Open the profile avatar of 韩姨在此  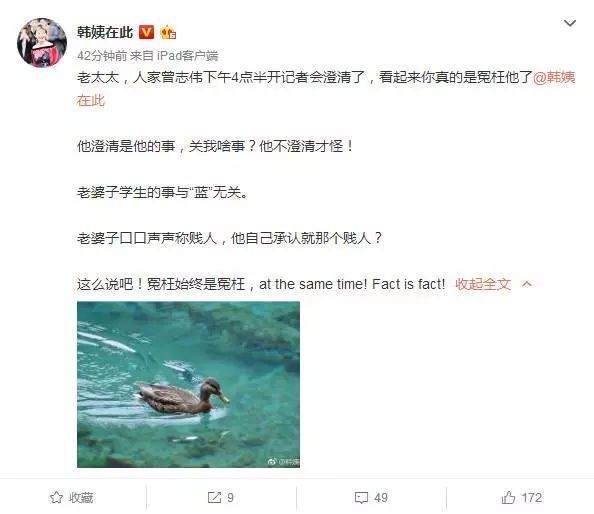click(x=42, y=42)
